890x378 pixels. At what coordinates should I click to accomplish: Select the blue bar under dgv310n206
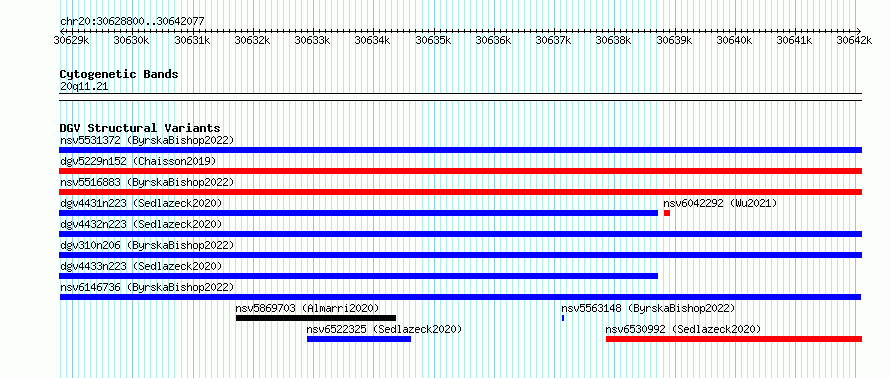460,255
